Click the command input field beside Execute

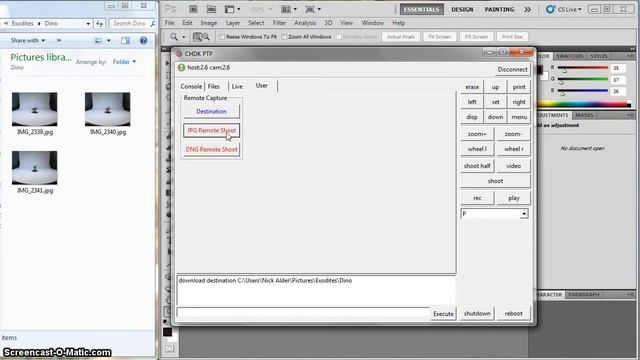303,313
